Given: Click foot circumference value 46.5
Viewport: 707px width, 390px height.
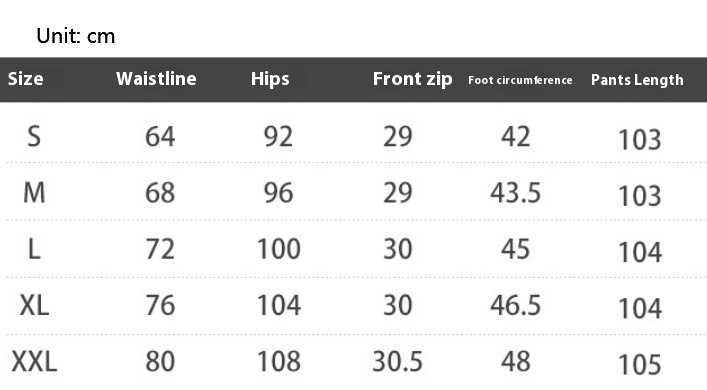Looking at the screenshot, I should point(515,305).
